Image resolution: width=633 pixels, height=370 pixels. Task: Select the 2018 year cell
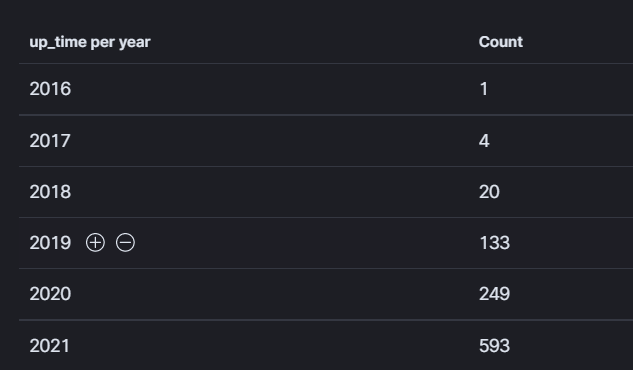[x=50, y=192]
